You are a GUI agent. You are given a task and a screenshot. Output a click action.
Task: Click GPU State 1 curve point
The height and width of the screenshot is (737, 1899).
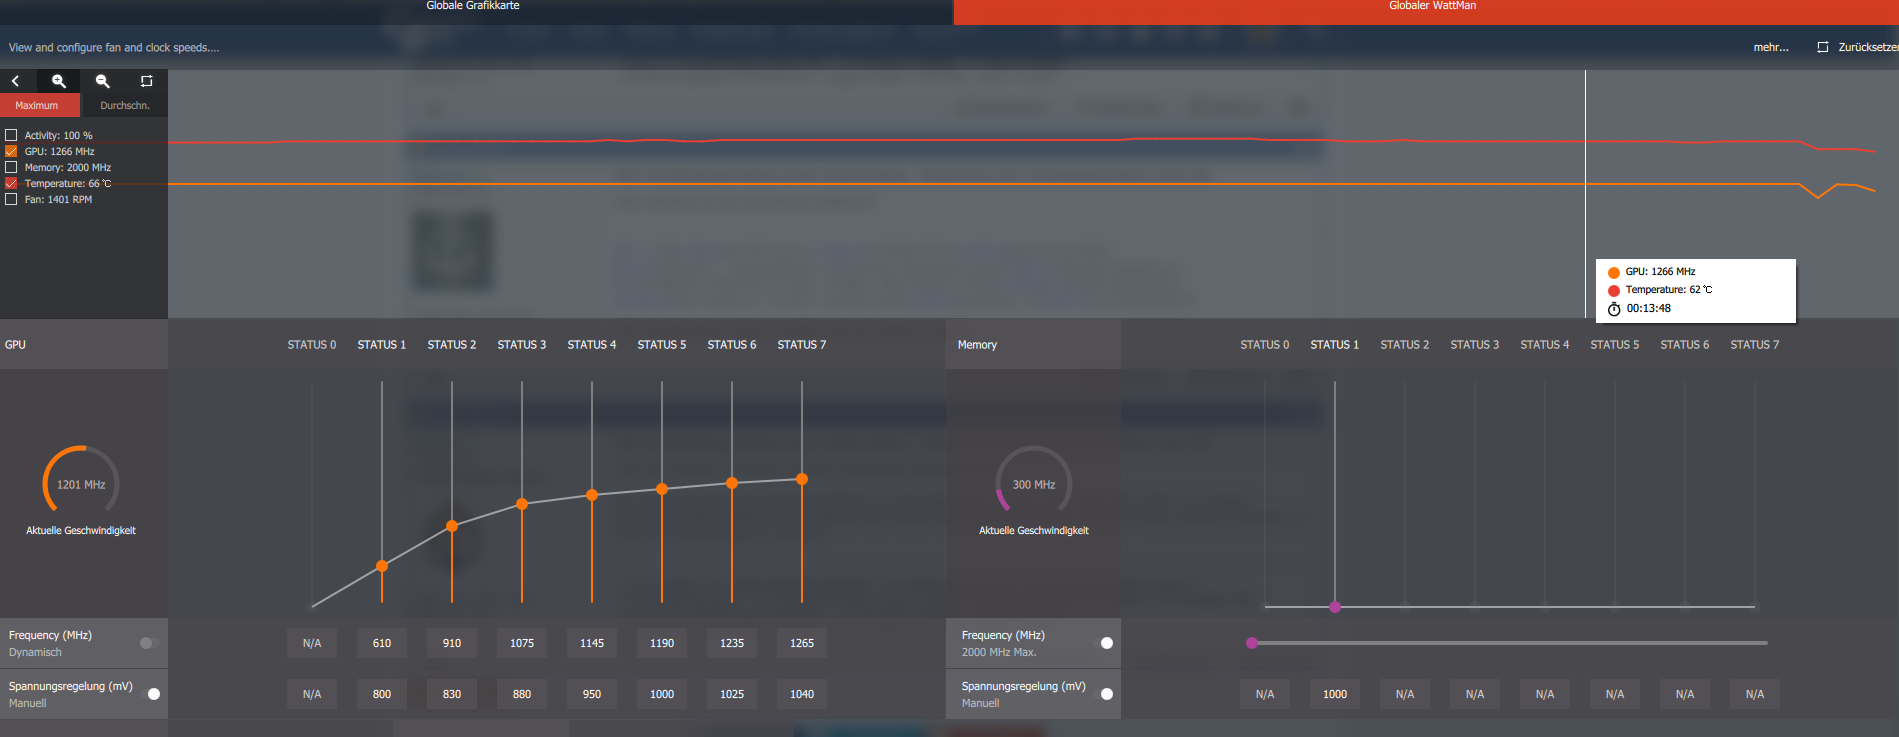click(x=382, y=566)
